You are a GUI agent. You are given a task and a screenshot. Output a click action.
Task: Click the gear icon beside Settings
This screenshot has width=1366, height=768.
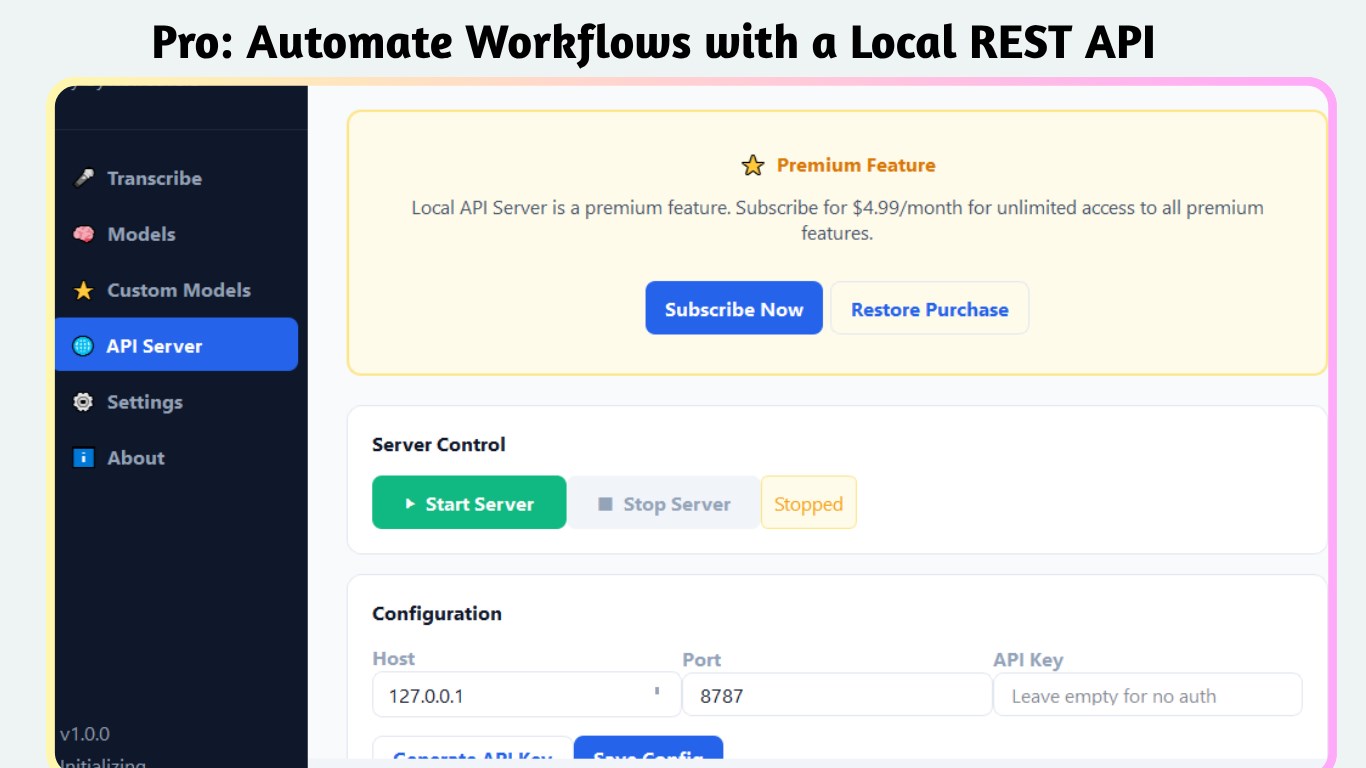click(84, 402)
